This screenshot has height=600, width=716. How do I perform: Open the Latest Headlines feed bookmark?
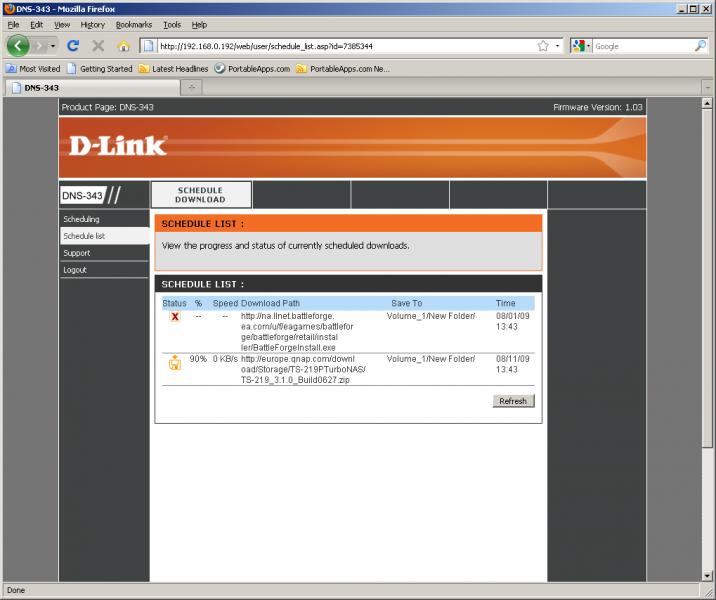click(x=174, y=69)
